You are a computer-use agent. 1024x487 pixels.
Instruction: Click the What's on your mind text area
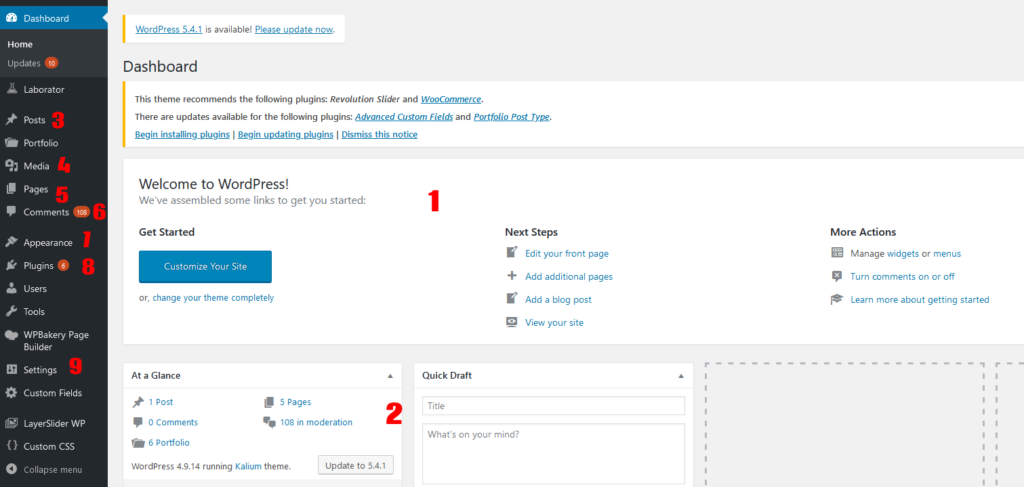tap(553, 454)
